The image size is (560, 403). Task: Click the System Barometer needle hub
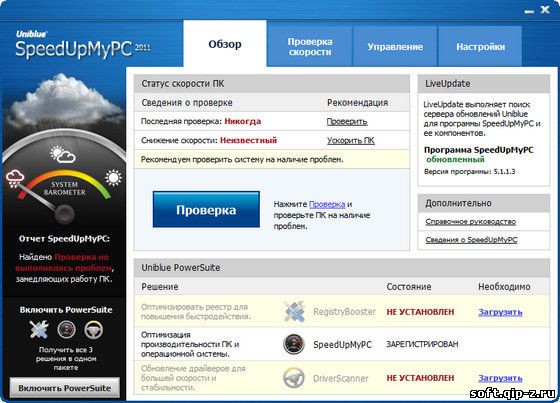65,214
